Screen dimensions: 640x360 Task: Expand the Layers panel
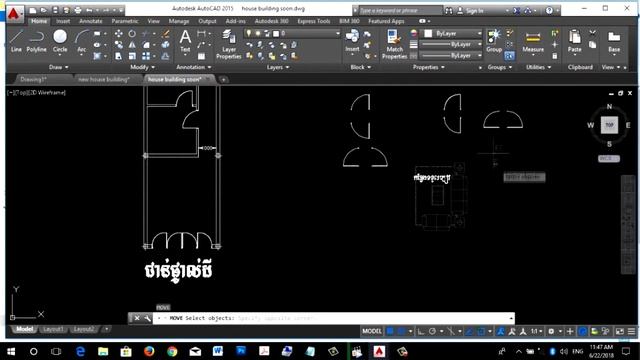click(278, 67)
